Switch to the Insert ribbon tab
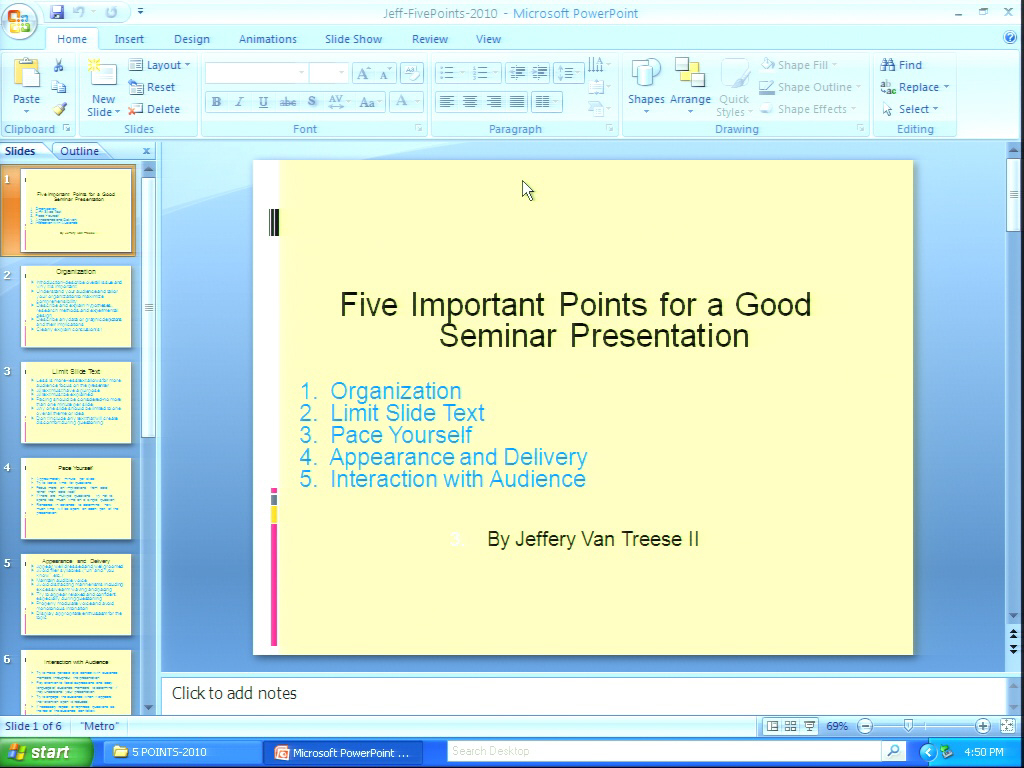Viewport: 1024px width, 768px height. pyautogui.click(x=129, y=39)
